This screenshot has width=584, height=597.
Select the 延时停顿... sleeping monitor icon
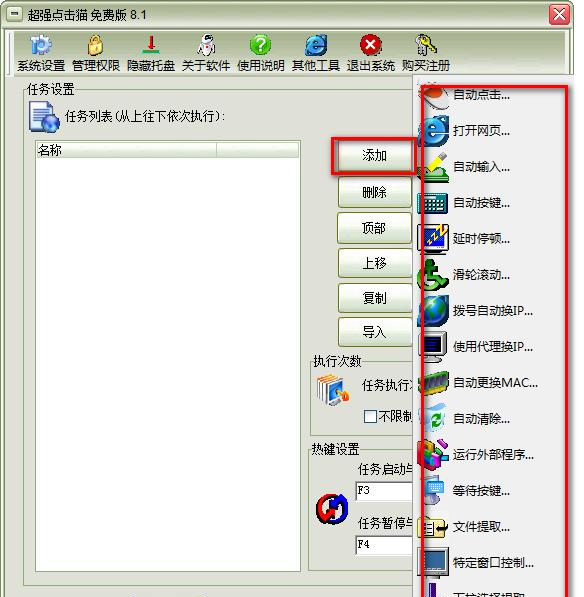(433, 239)
